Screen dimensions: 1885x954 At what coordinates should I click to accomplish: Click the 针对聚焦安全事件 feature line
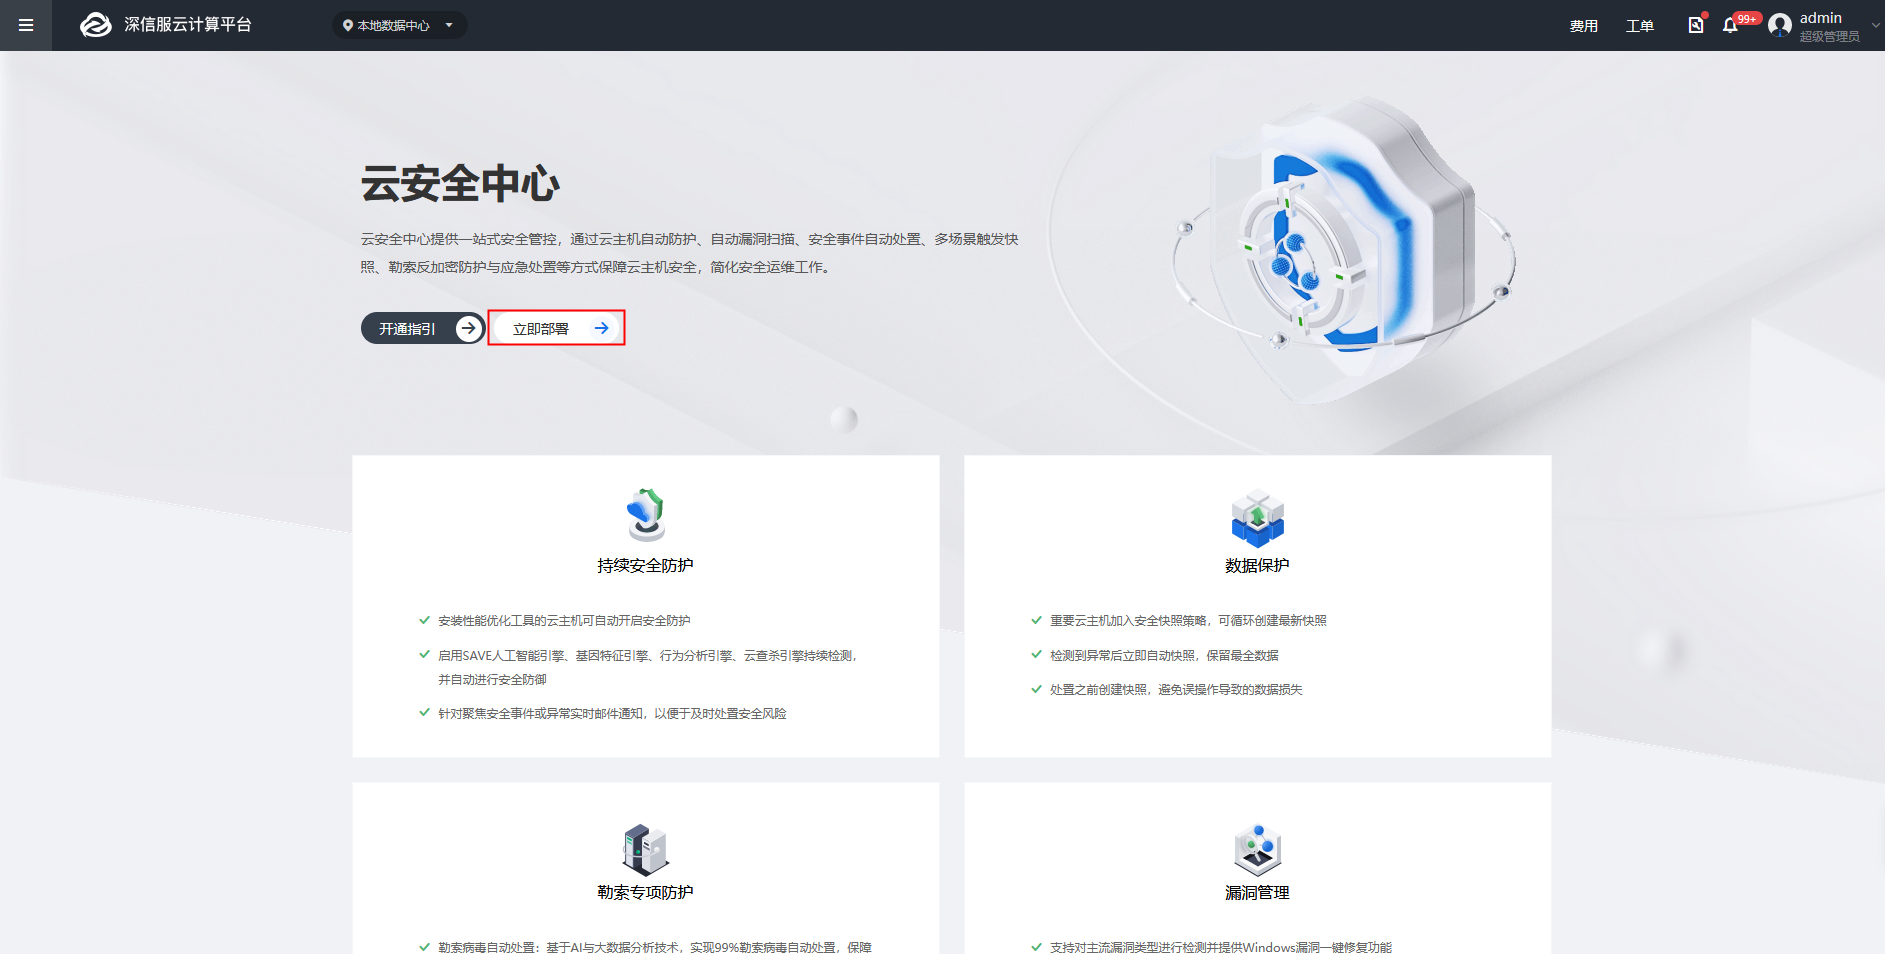pyautogui.click(x=612, y=714)
